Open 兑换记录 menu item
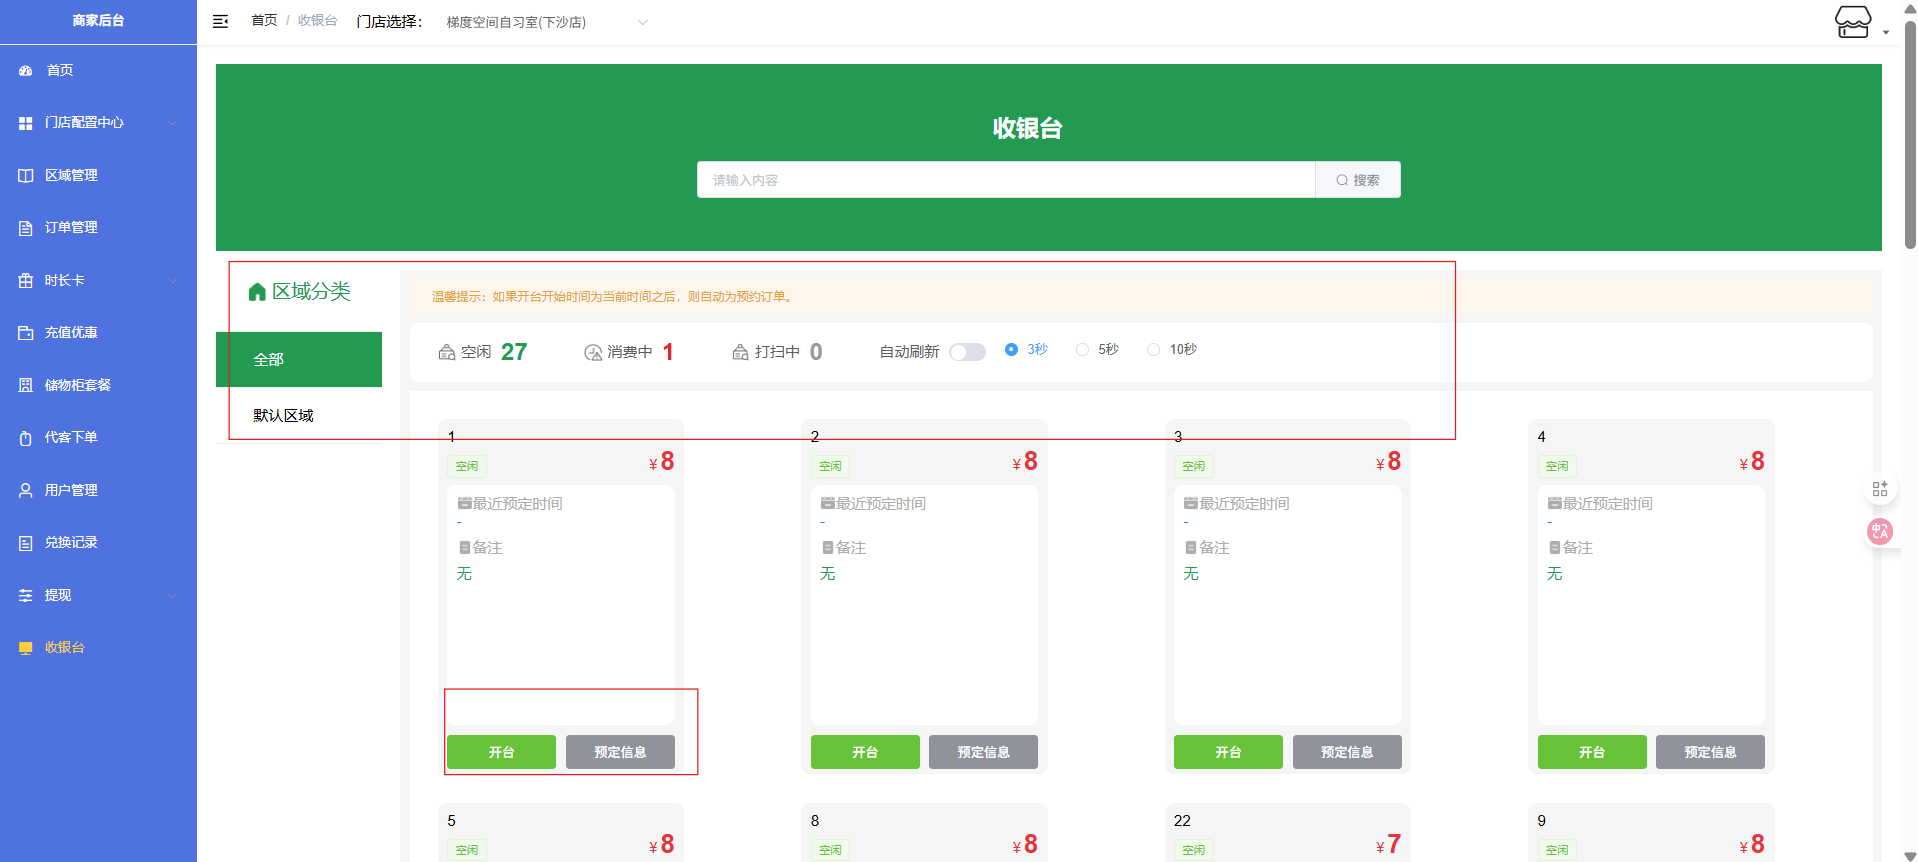Screen dimensions: 1918x862 pos(98,543)
